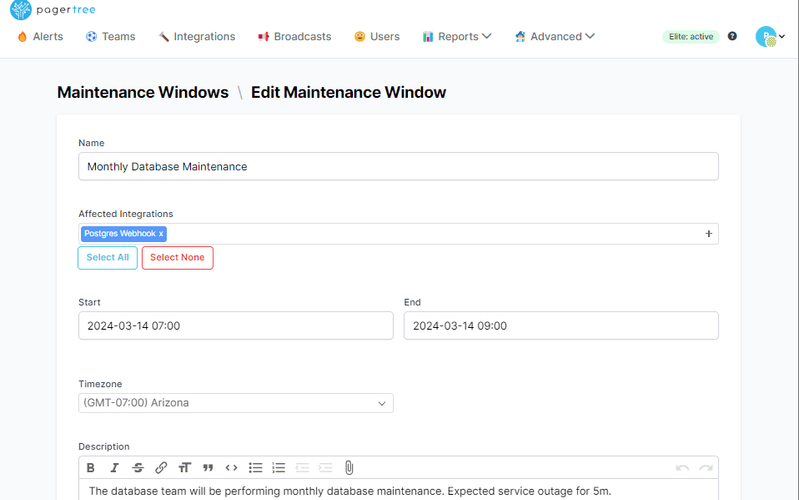This screenshot has width=799, height=500.
Task: Click the Select All button
Action: [108, 257]
